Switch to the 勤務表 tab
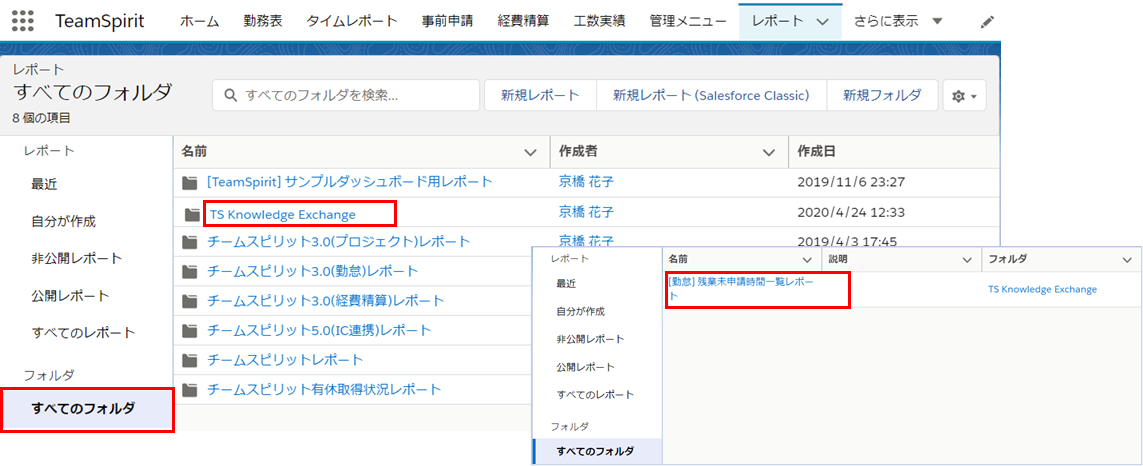1143x466 pixels. [263, 21]
